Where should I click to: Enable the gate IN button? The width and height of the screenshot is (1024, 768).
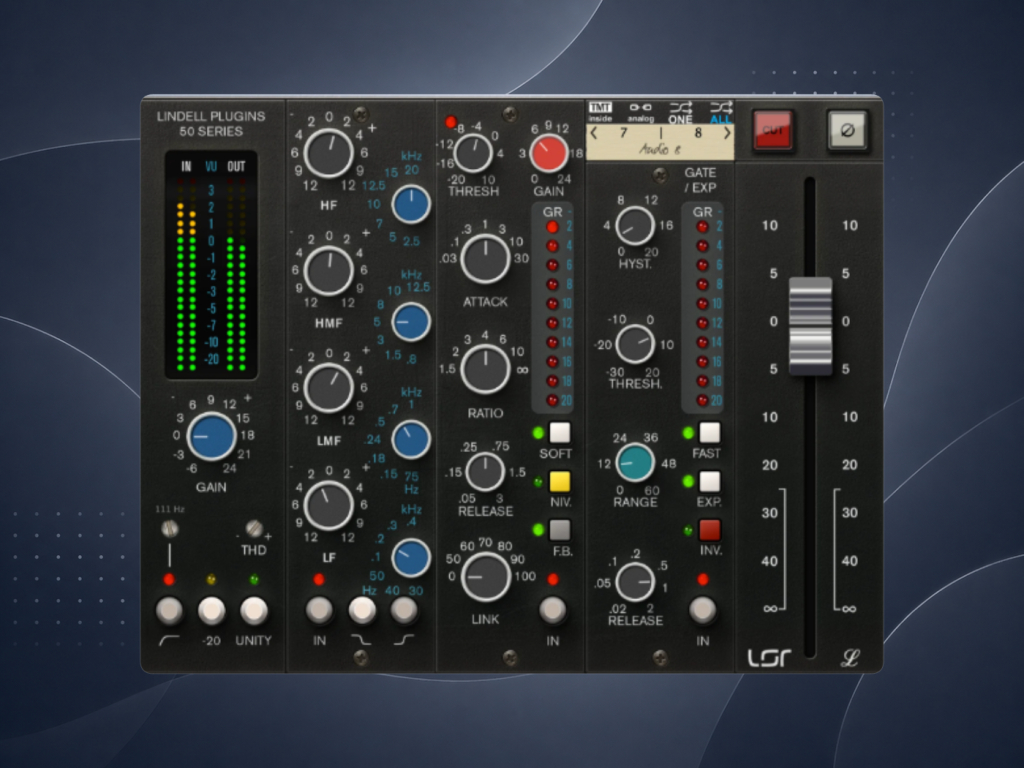pyautogui.click(x=703, y=610)
